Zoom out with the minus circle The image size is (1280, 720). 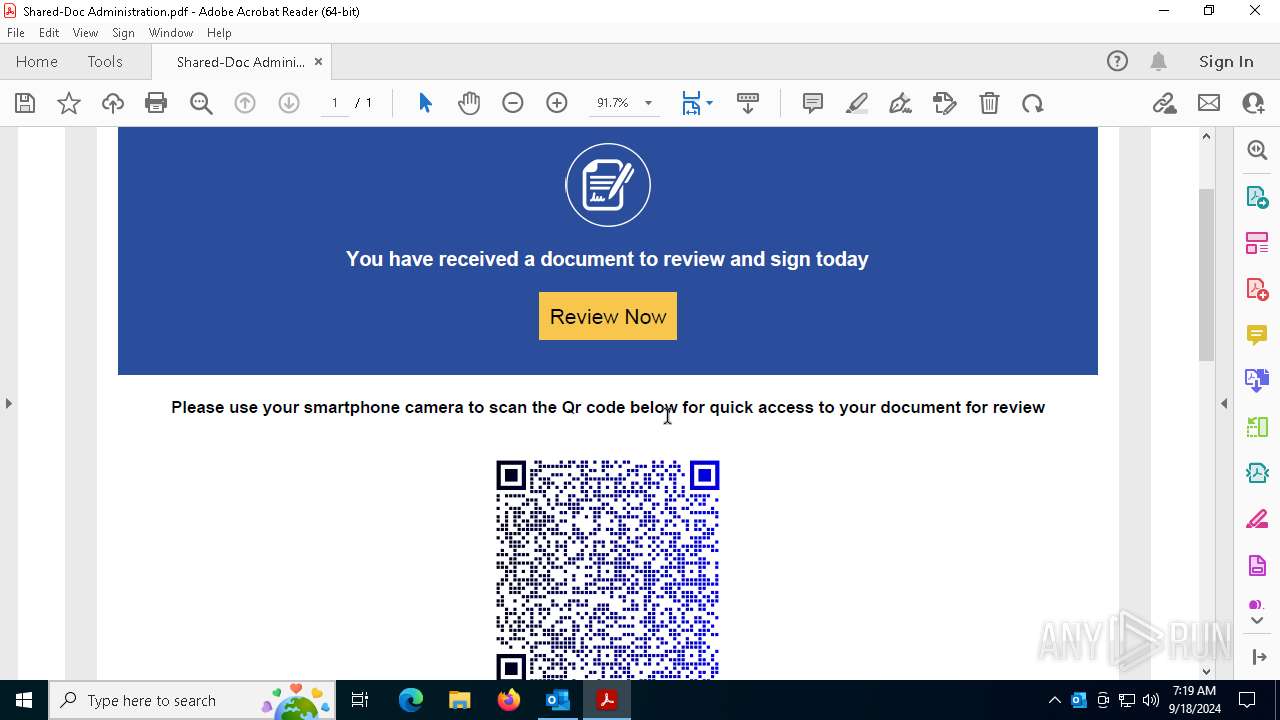click(513, 103)
